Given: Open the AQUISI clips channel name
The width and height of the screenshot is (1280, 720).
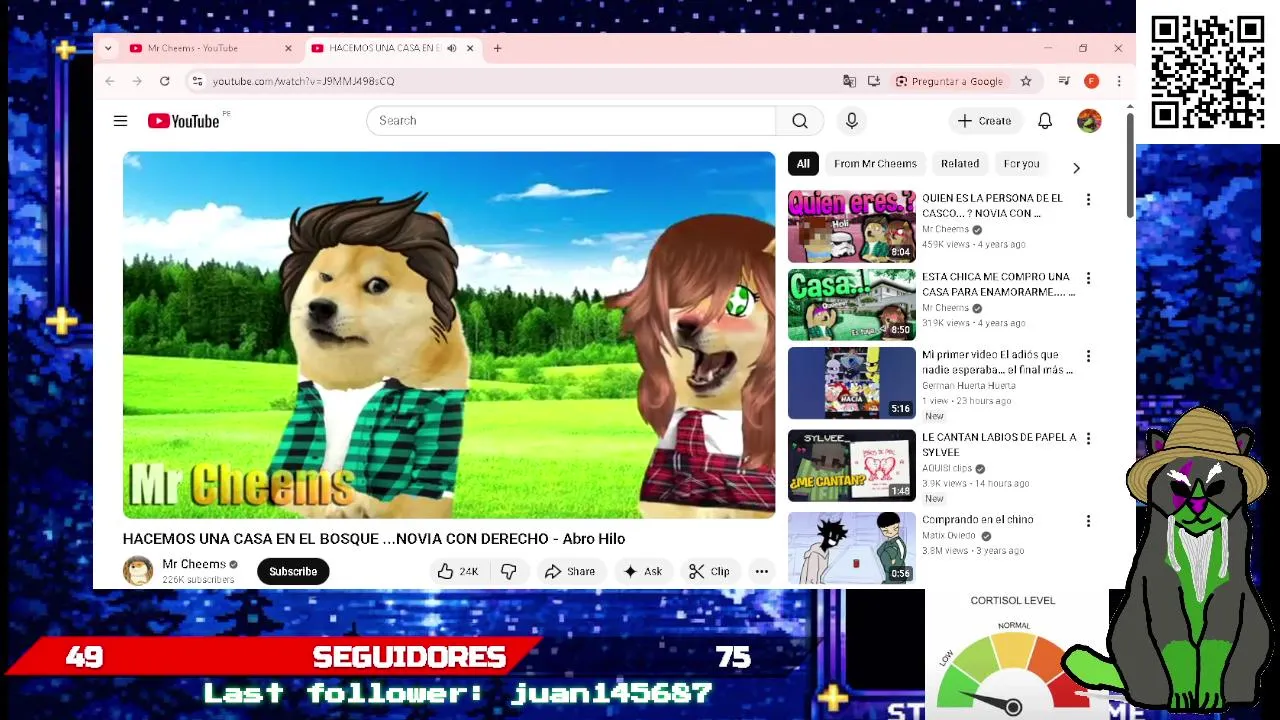Looking at the screenshot, I should pyautogui.click(x=946, y=468).
